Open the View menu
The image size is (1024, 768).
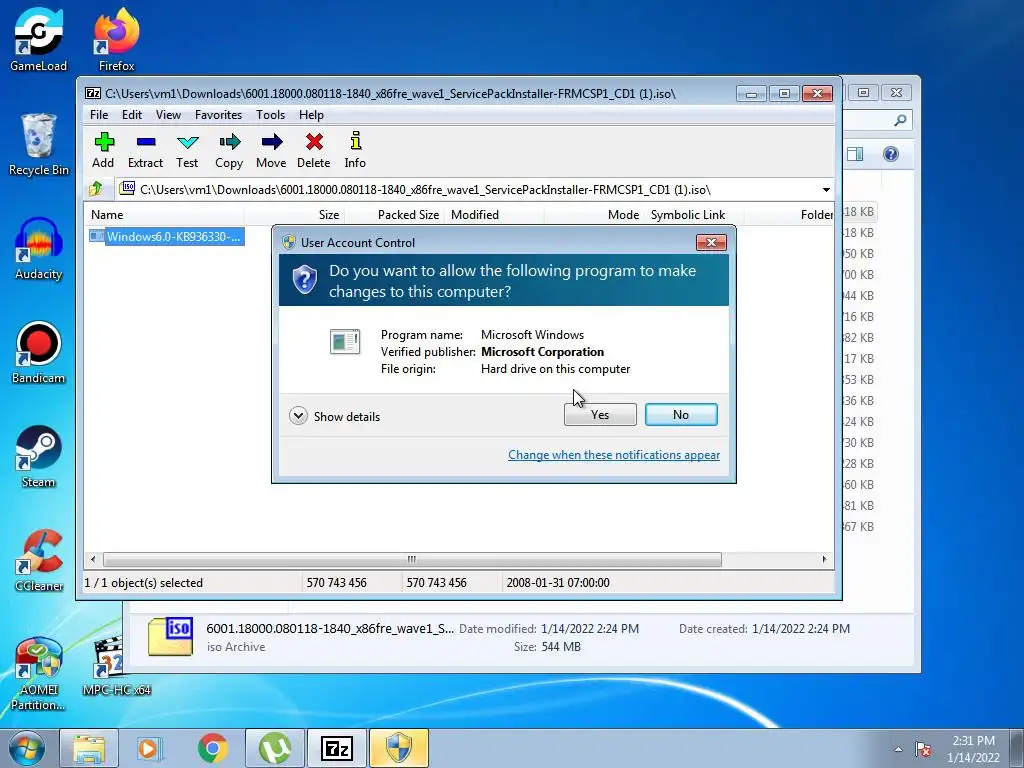[x=168, y=115]
